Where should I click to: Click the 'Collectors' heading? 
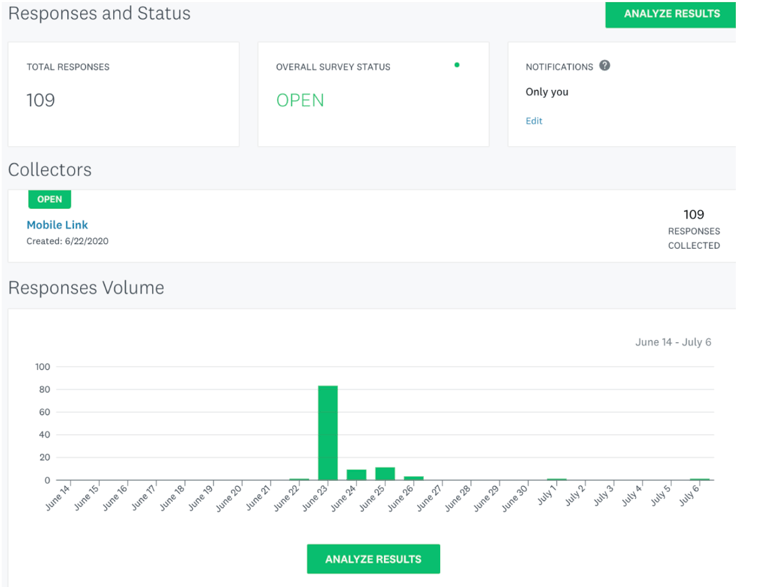tap(50, 170)
